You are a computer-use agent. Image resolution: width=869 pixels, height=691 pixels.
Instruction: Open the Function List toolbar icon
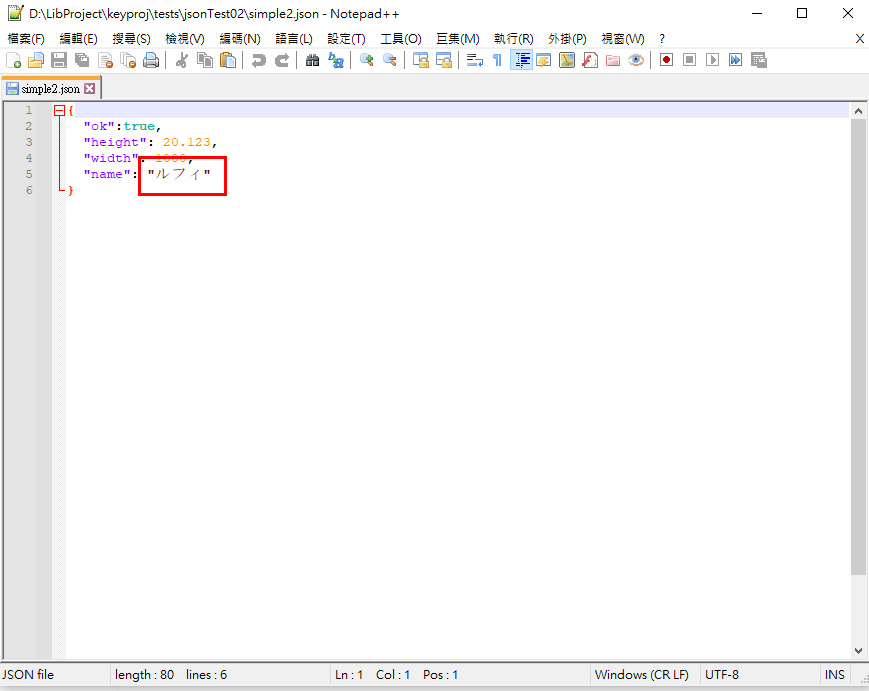click(x=590, y=60)
